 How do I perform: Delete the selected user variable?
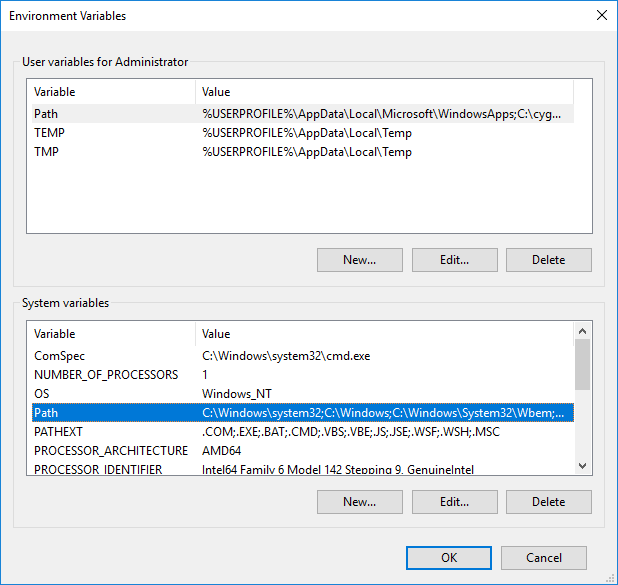548,260
